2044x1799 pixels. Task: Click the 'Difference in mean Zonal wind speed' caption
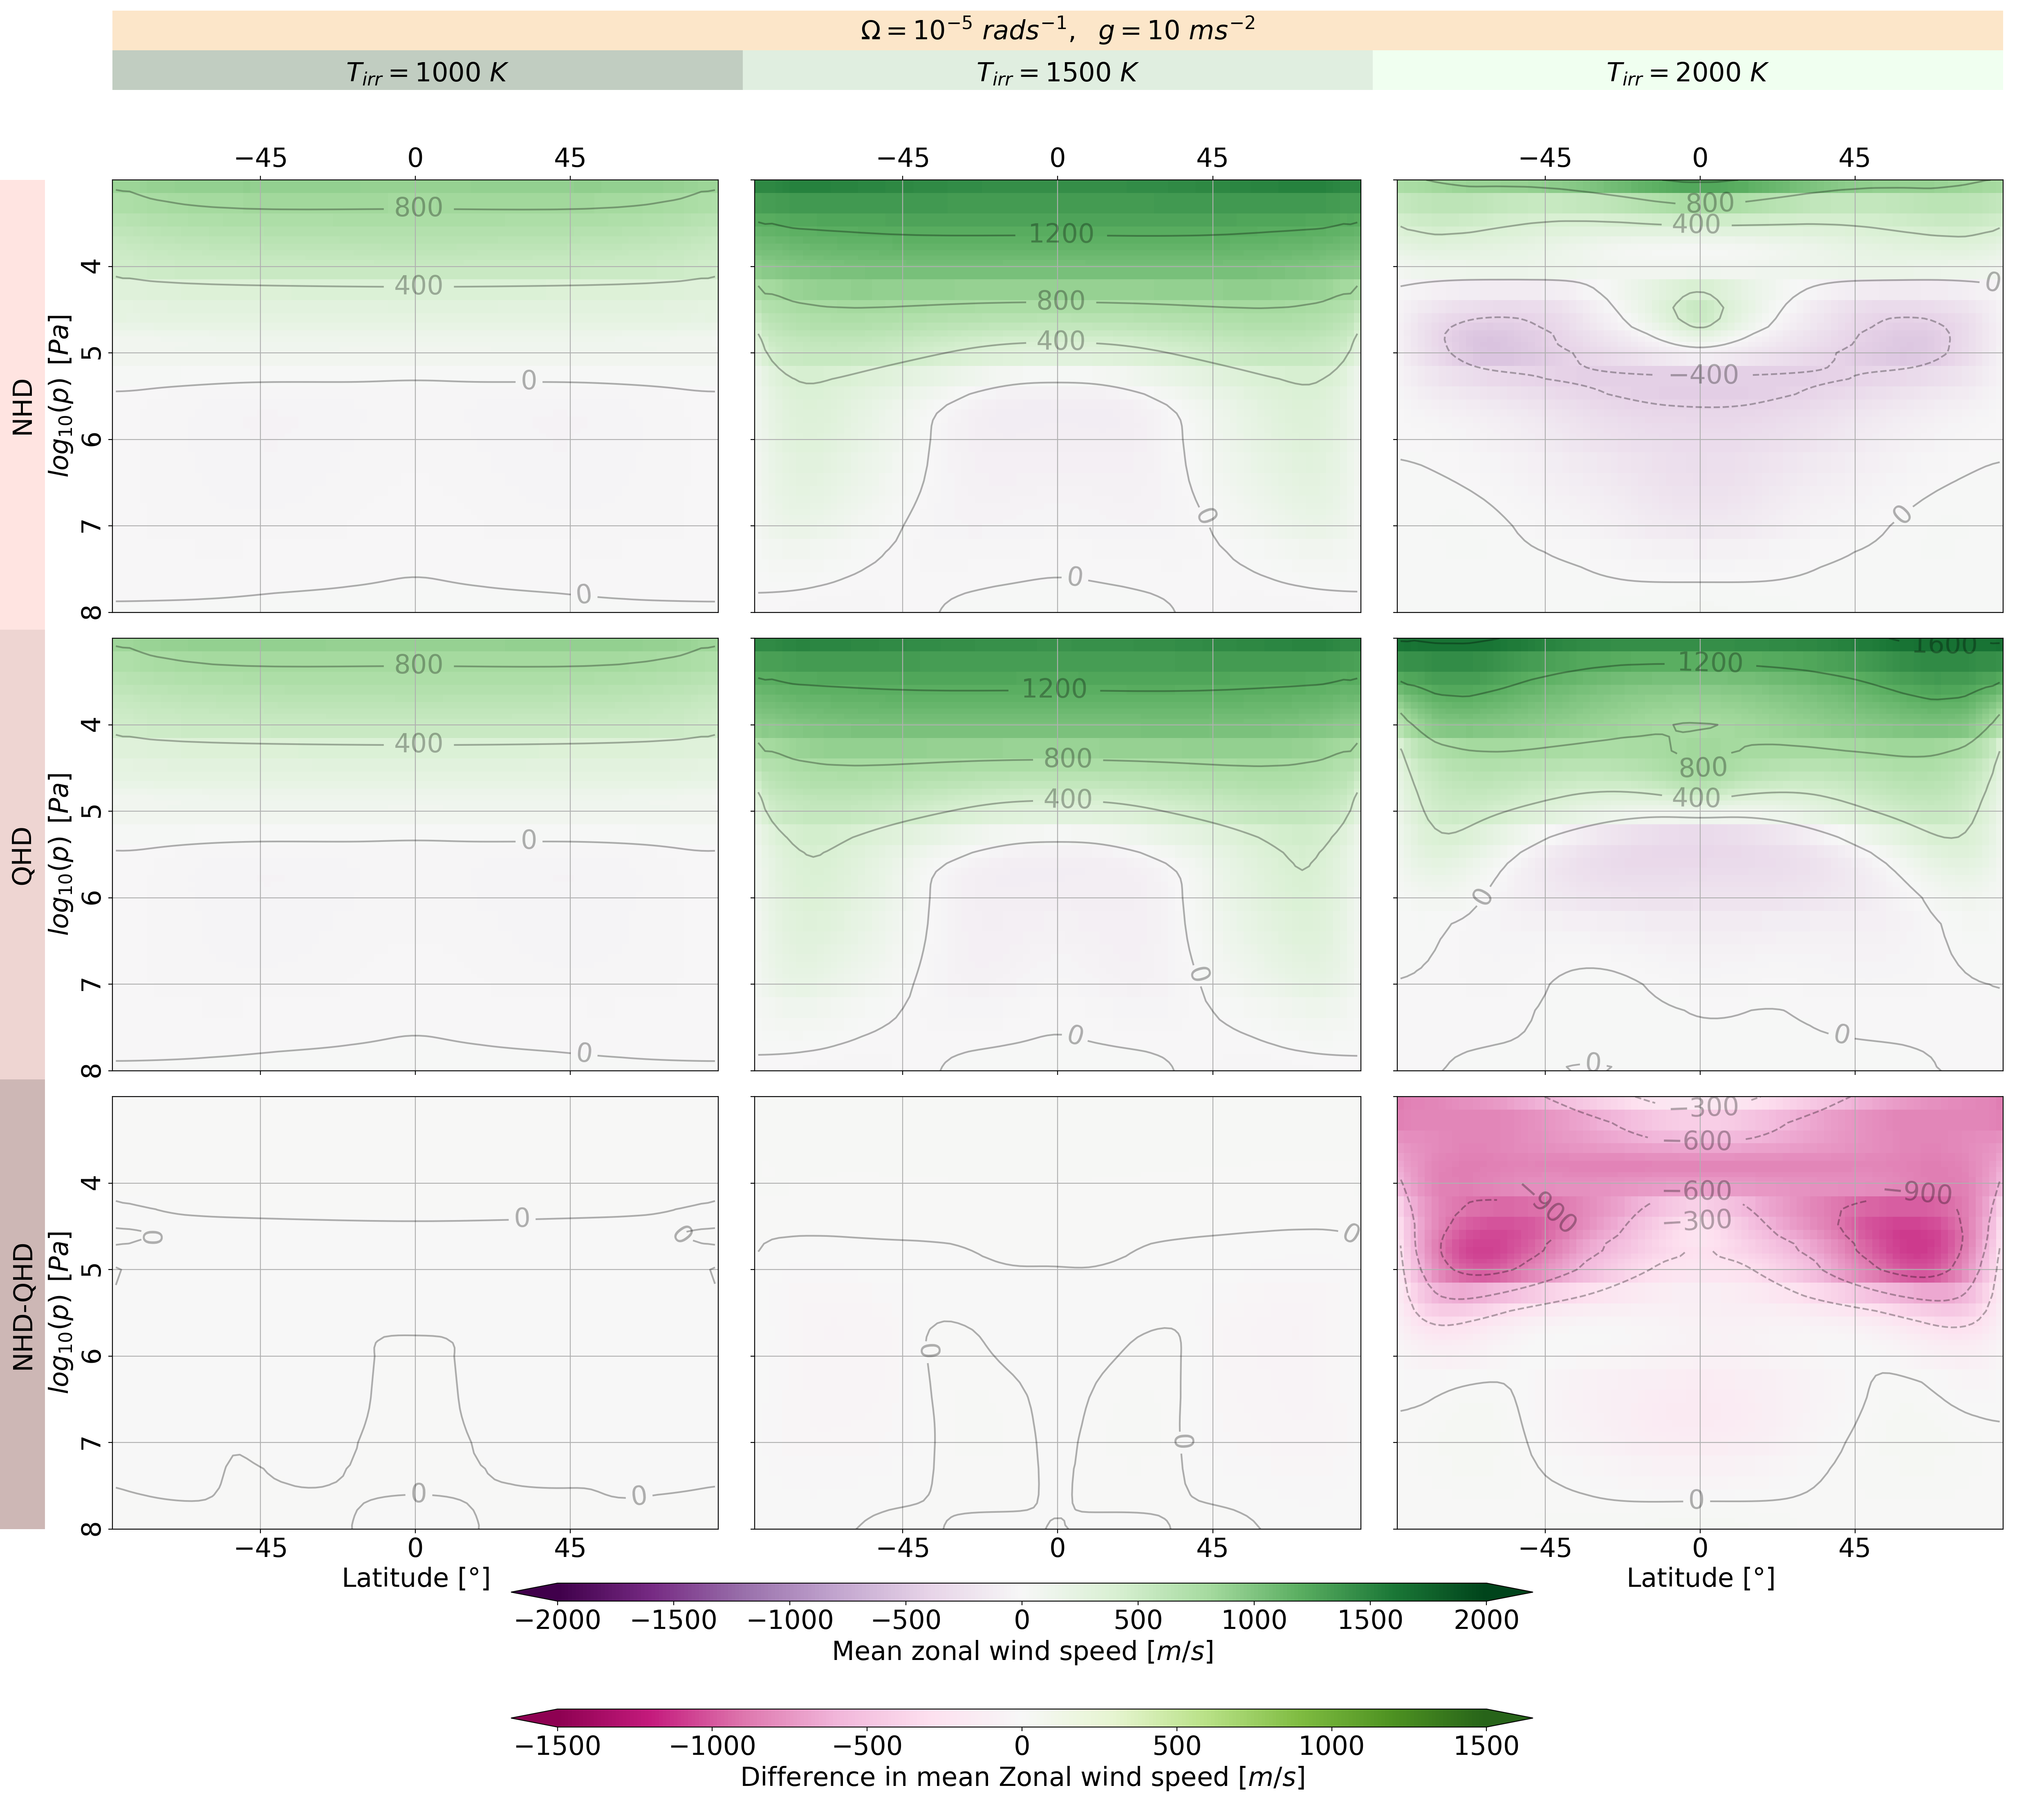pyautogui.click(x=1022, y=1777)
